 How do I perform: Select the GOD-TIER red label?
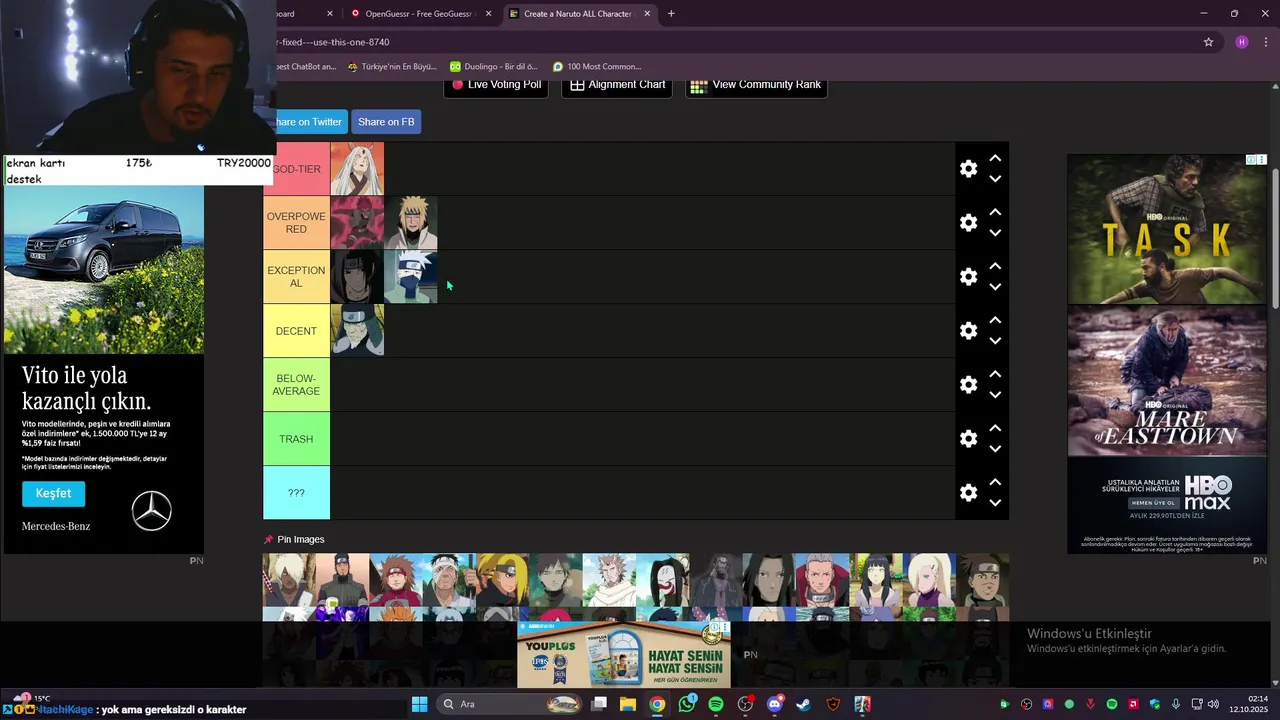click(296, 169)
